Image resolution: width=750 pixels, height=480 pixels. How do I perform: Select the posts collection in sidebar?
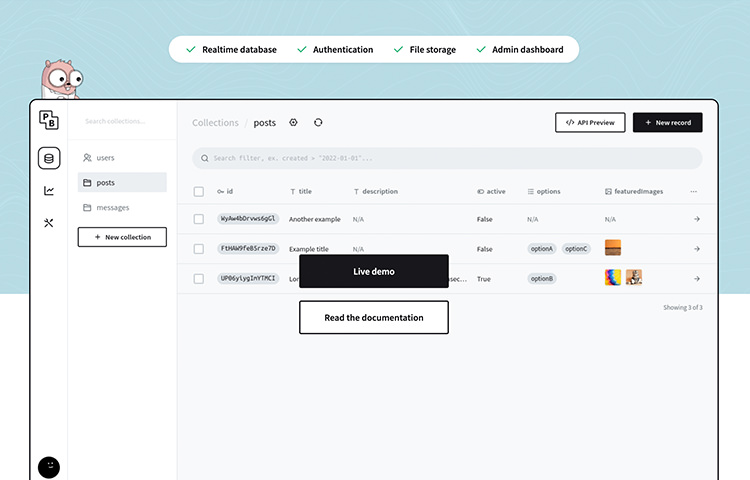point(122,183)
